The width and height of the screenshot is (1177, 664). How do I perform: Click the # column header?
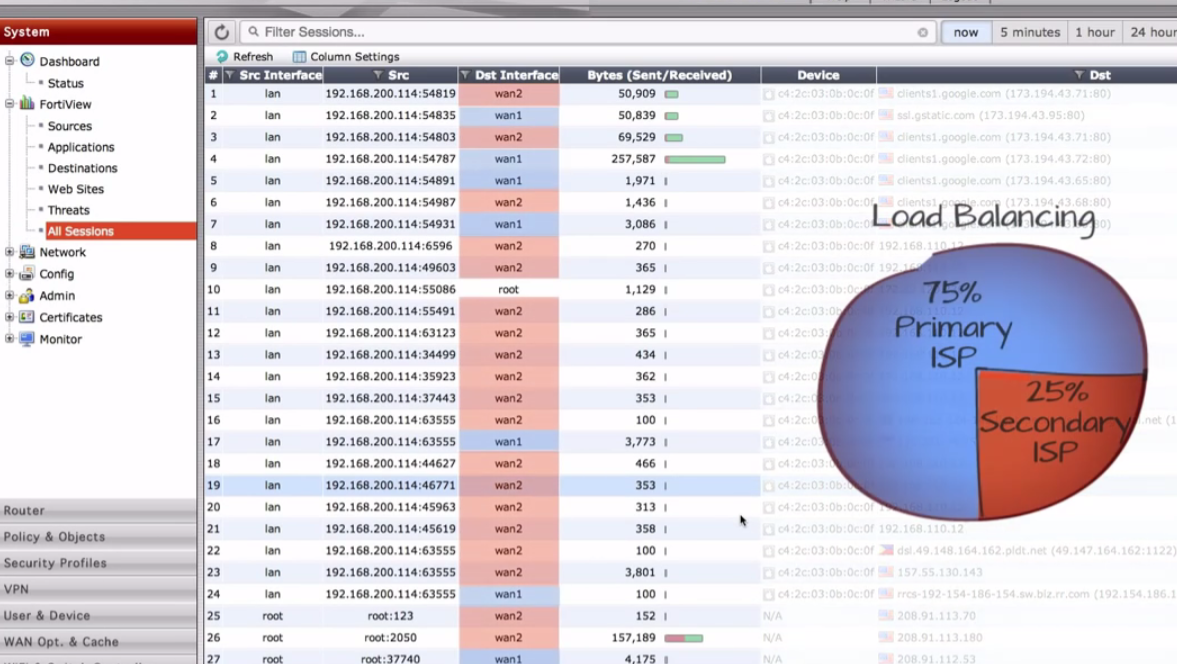coord(213,75)
